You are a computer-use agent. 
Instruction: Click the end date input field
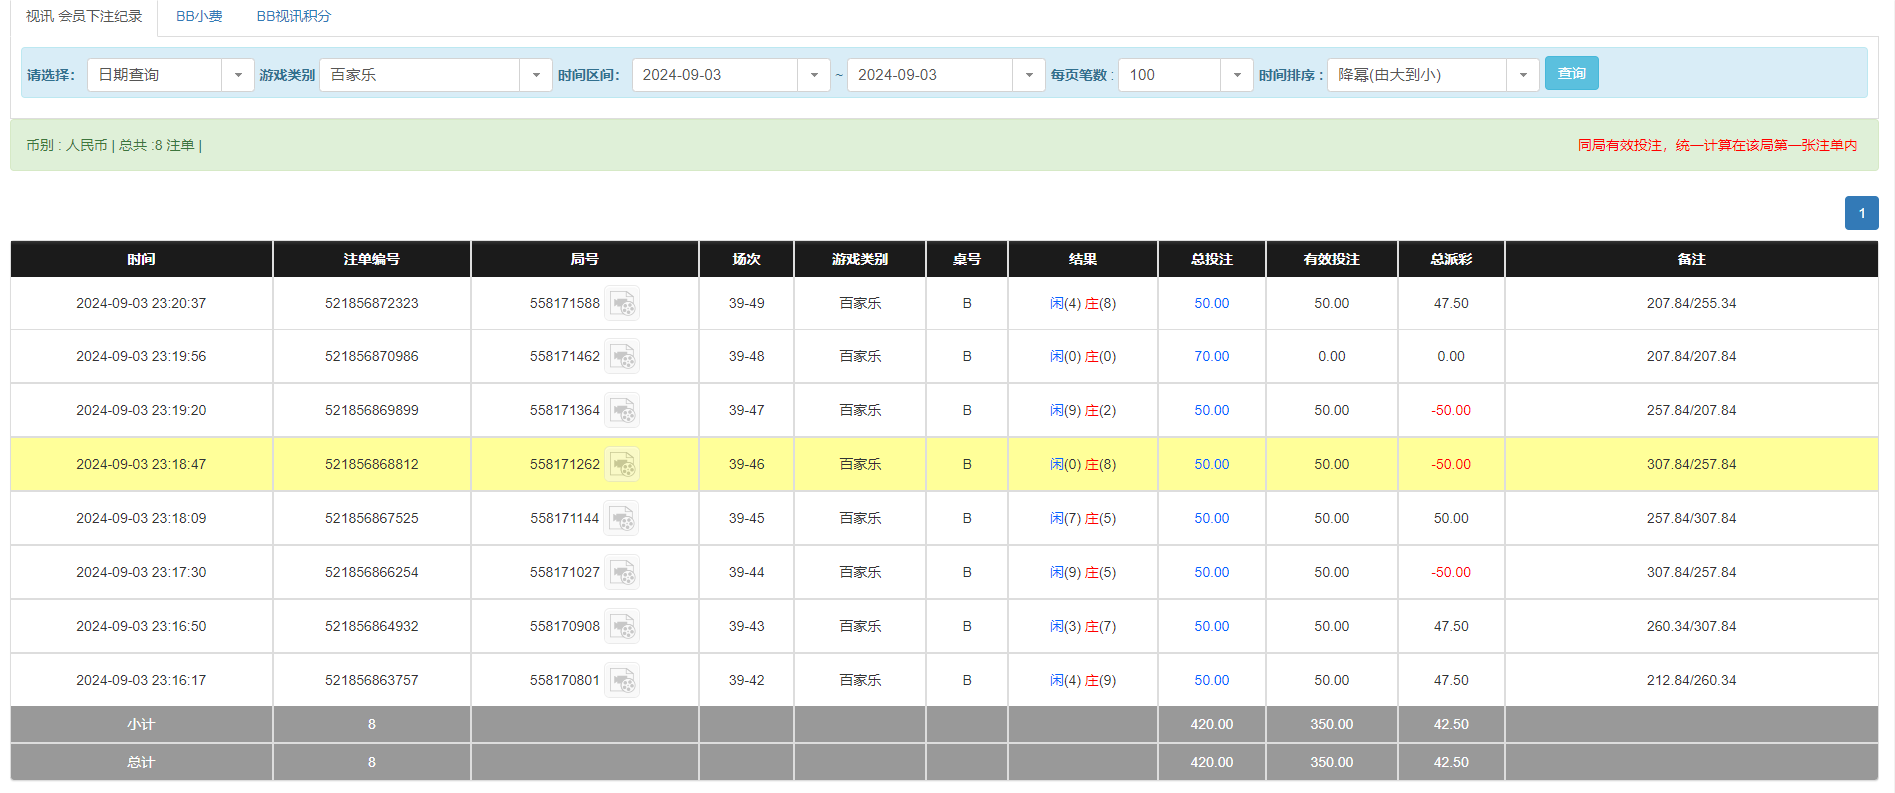tap(929, 75)
